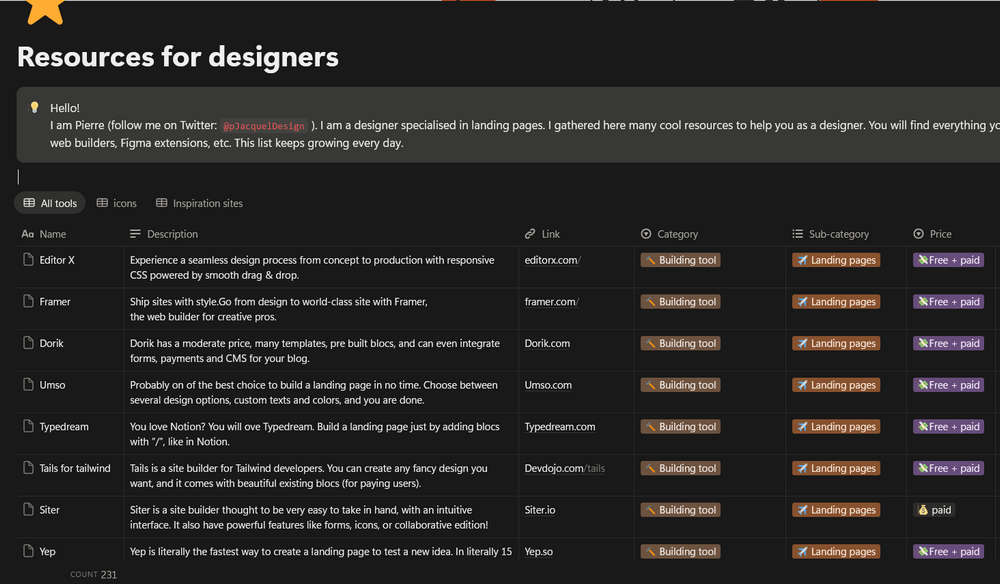This screenshot has width=1000, height=584.
Task: Follow the Umso.com link
Action: pos(548,385)
